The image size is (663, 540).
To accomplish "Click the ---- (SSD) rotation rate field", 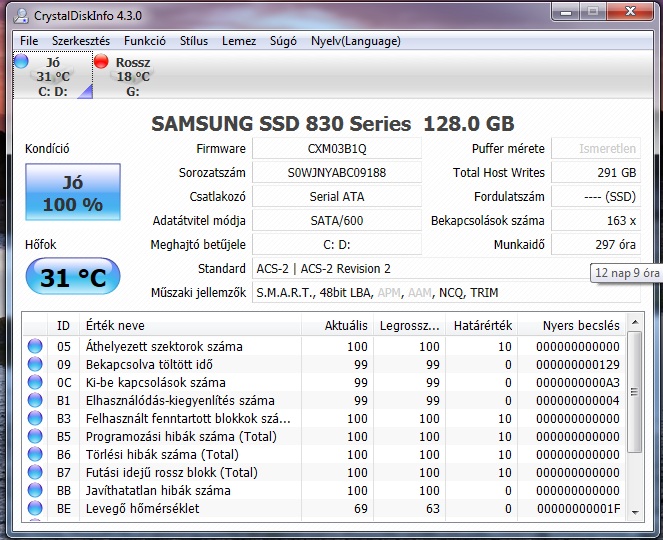I will pyautogui.click(x=596, y=197).
